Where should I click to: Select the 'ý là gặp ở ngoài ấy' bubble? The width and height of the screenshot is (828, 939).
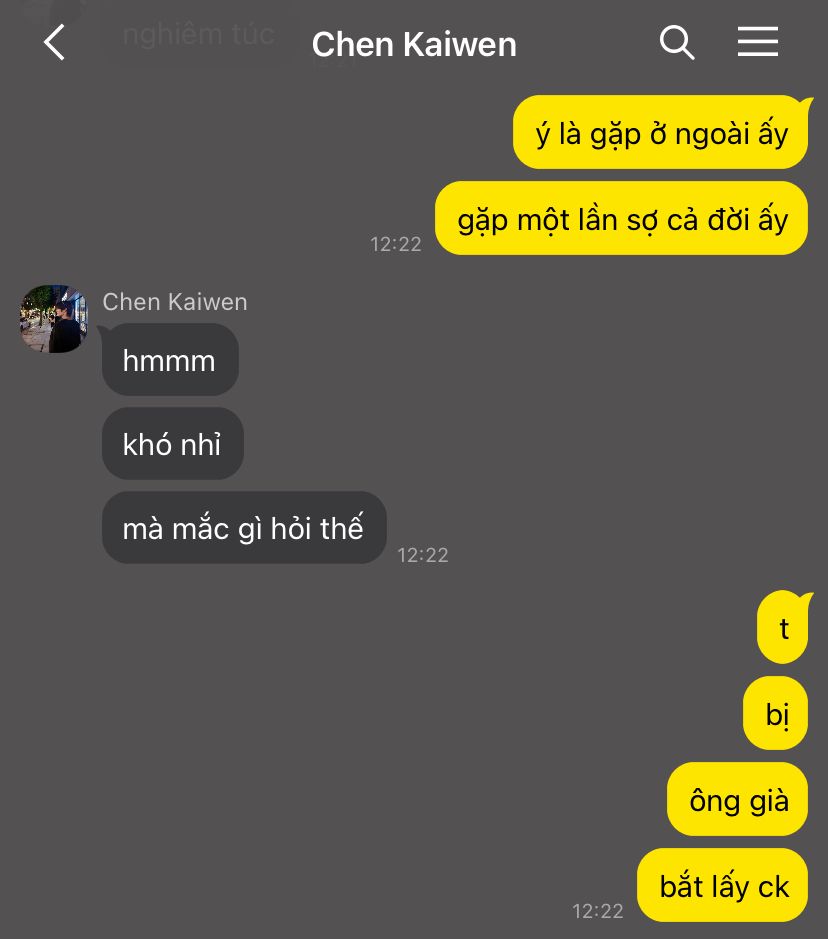pos(660,132)
